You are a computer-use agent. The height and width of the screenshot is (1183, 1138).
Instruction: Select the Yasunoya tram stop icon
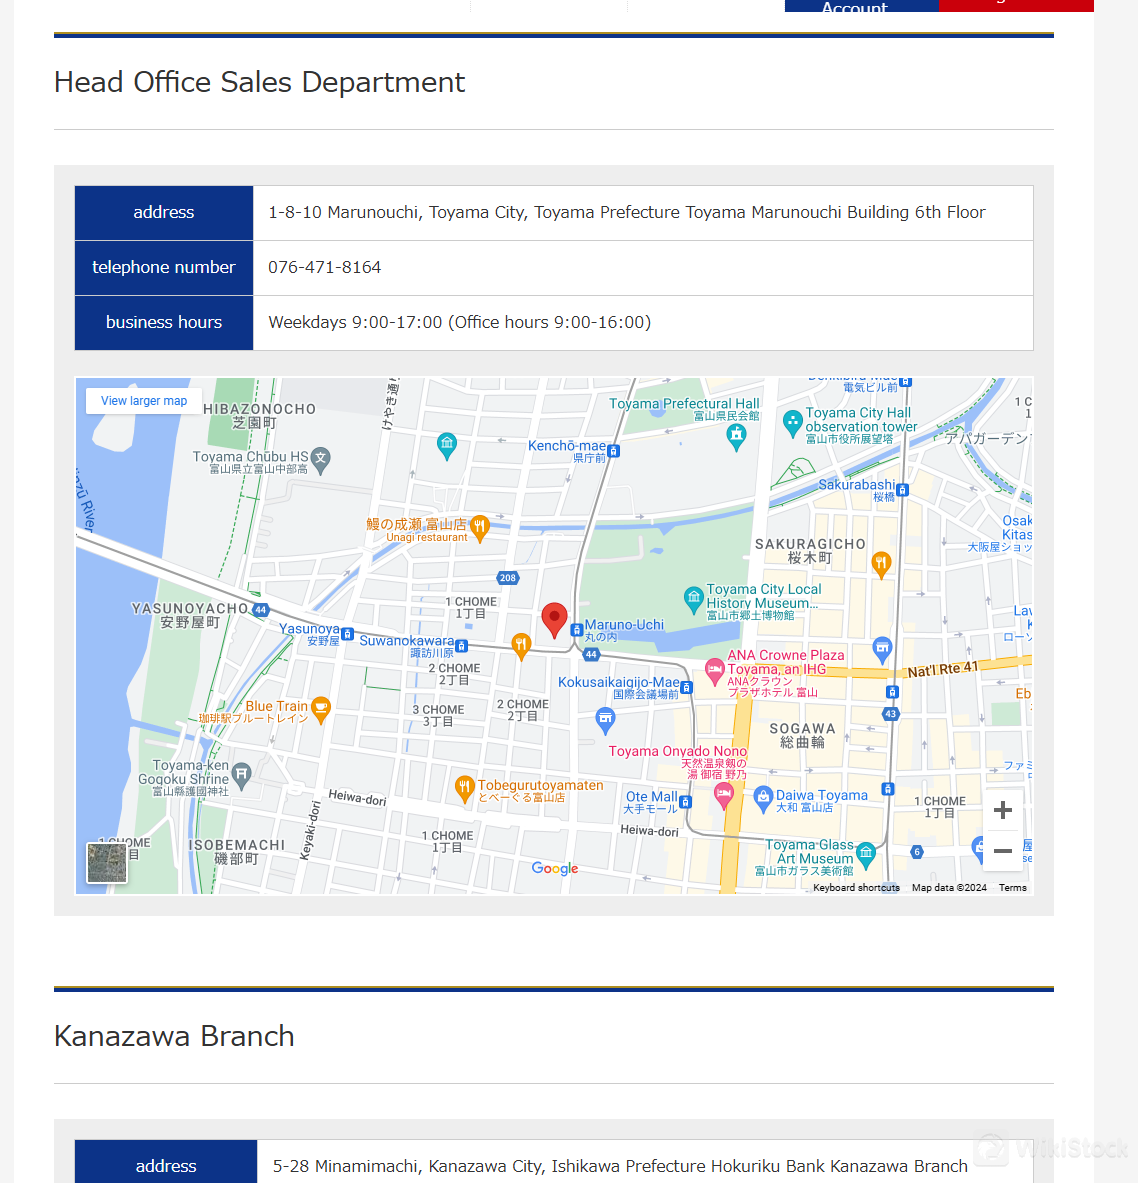(348, 634)
